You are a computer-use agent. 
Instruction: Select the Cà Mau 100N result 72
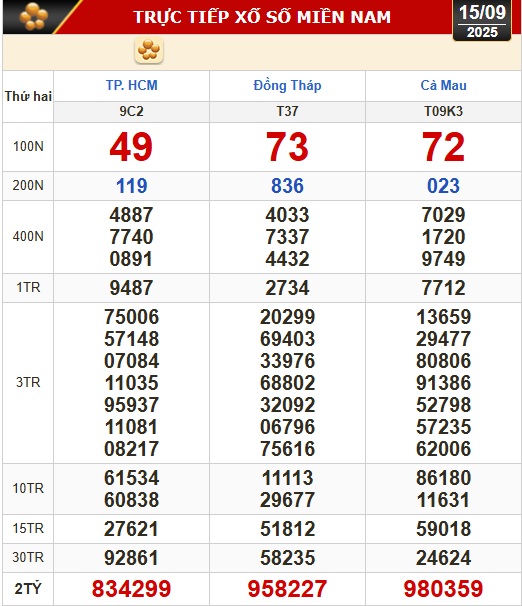pos(443,147)
